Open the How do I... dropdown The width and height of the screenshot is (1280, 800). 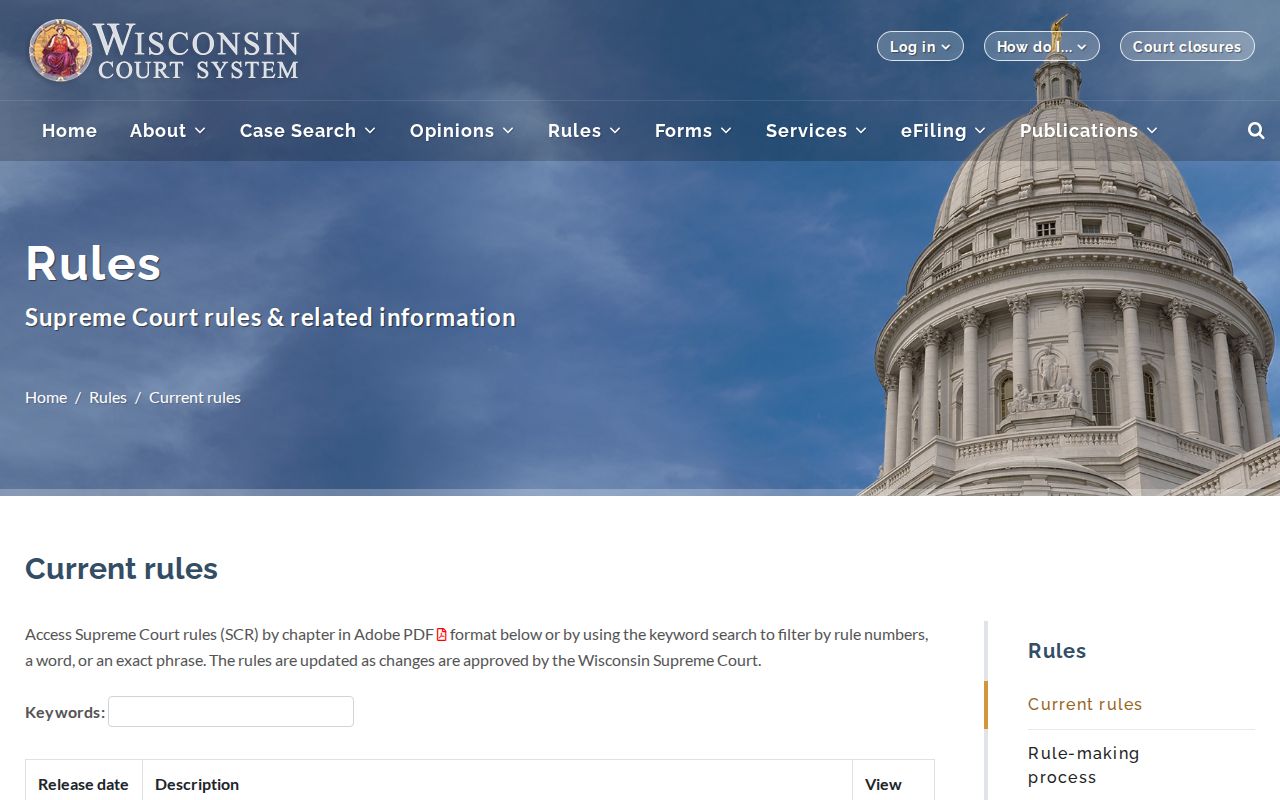[x=1041, y=46]
